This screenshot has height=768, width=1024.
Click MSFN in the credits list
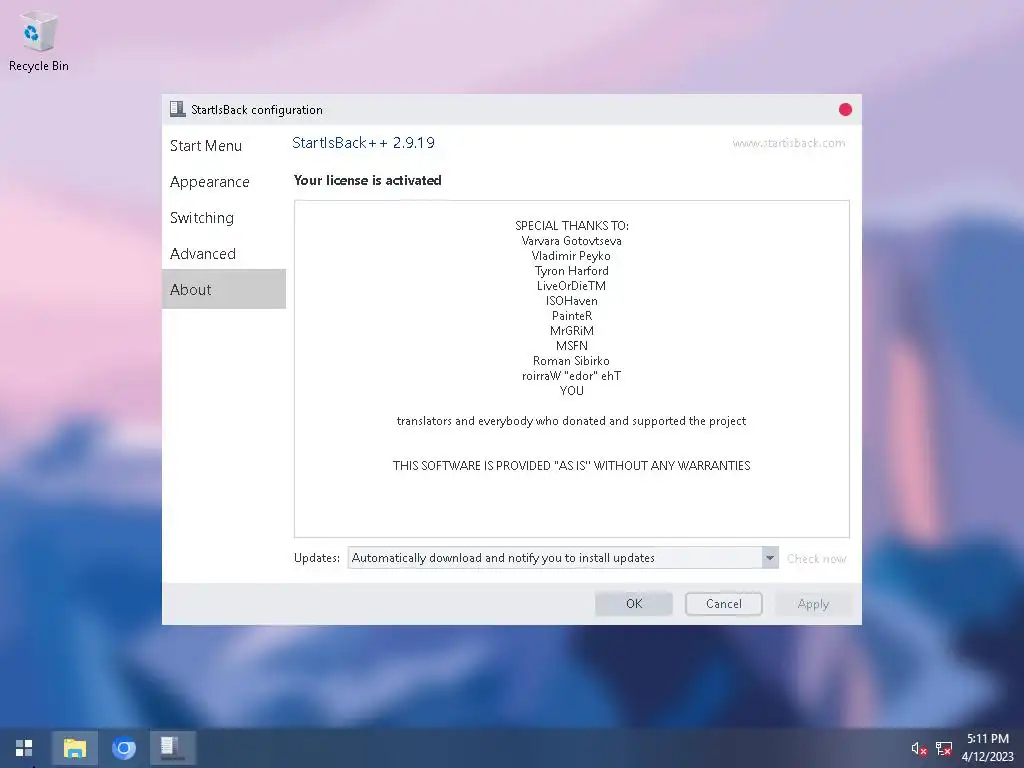click(571, 346)
